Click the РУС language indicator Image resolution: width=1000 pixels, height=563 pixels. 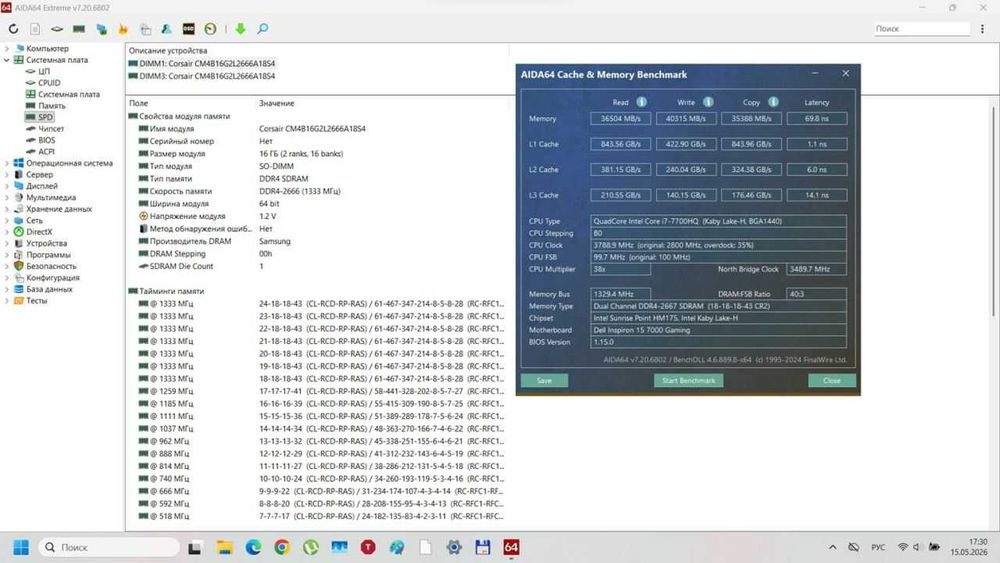pyautogui.click(x=878, y=548)
